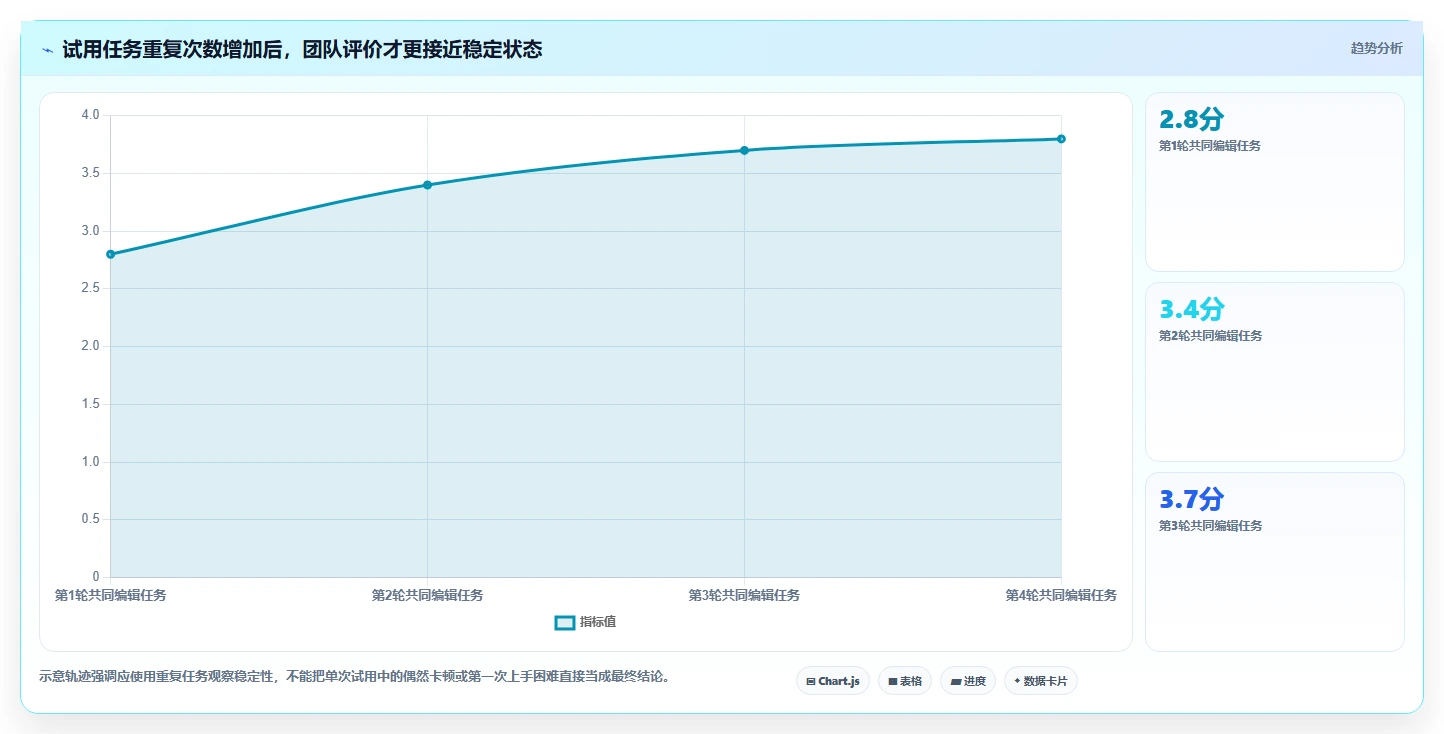Image resolution: width=1444 pixels, height=734 pixels.
Task: Click the lightning icon beside the title
Action: pyautogui.click(x=48, y=50)
